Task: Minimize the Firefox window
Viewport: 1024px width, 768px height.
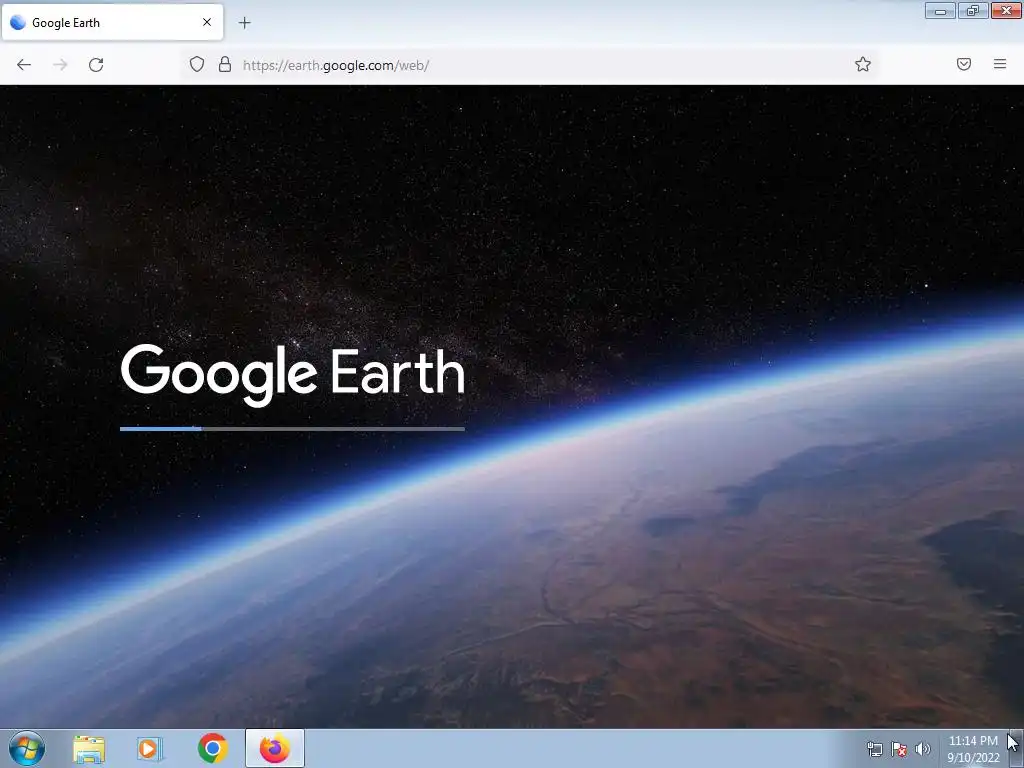Action: pyautogui.click(x=940, y=10)
